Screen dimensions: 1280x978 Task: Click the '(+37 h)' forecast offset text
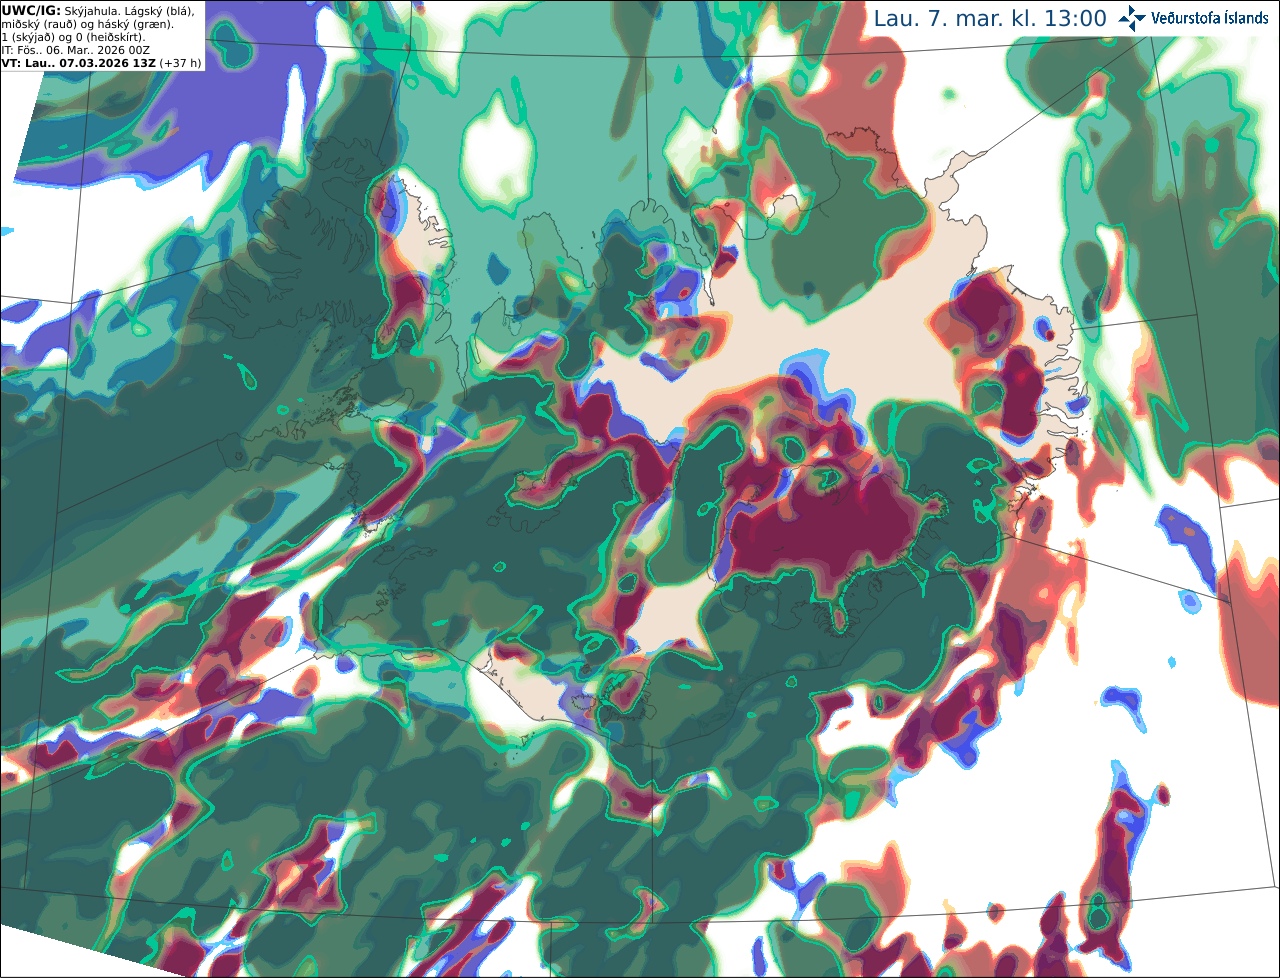point(180,63)
